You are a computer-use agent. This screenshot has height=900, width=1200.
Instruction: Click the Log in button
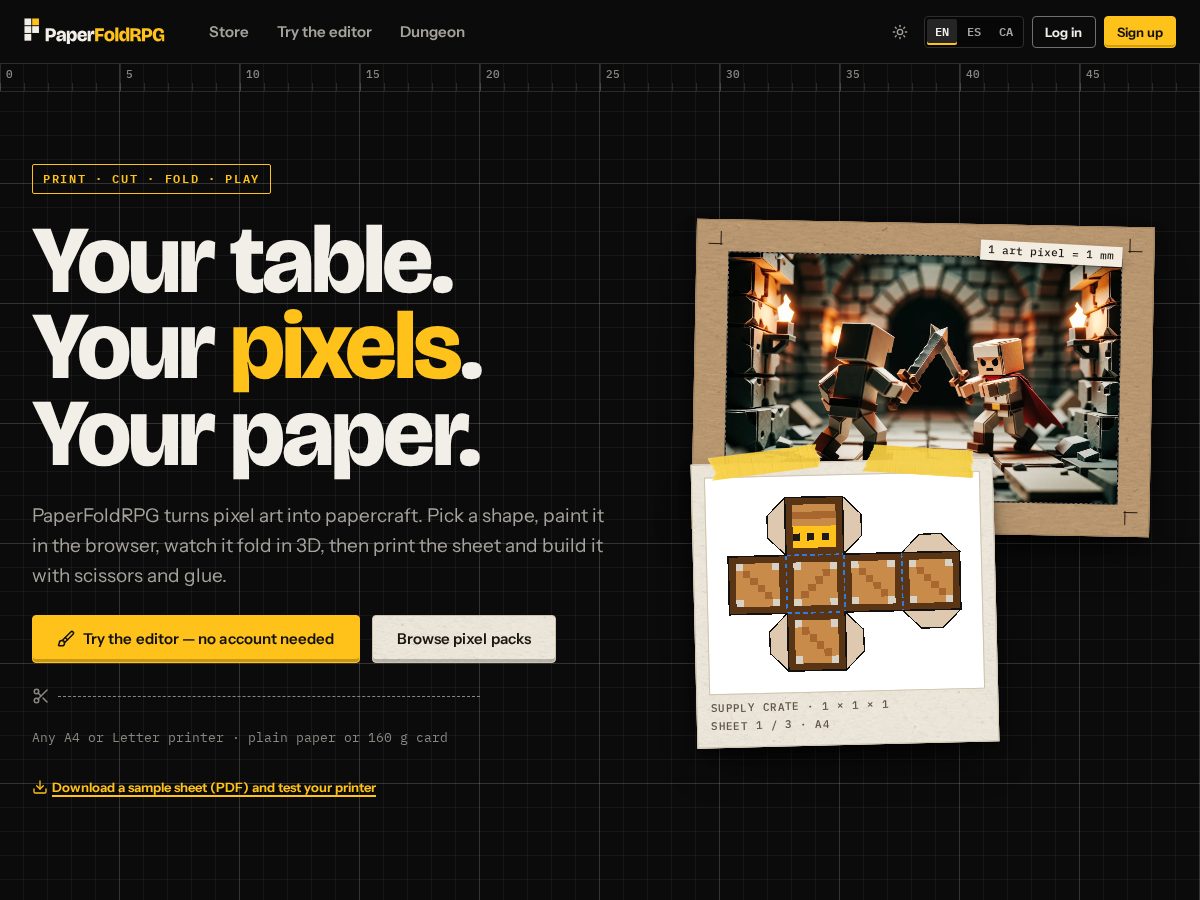1063,32
